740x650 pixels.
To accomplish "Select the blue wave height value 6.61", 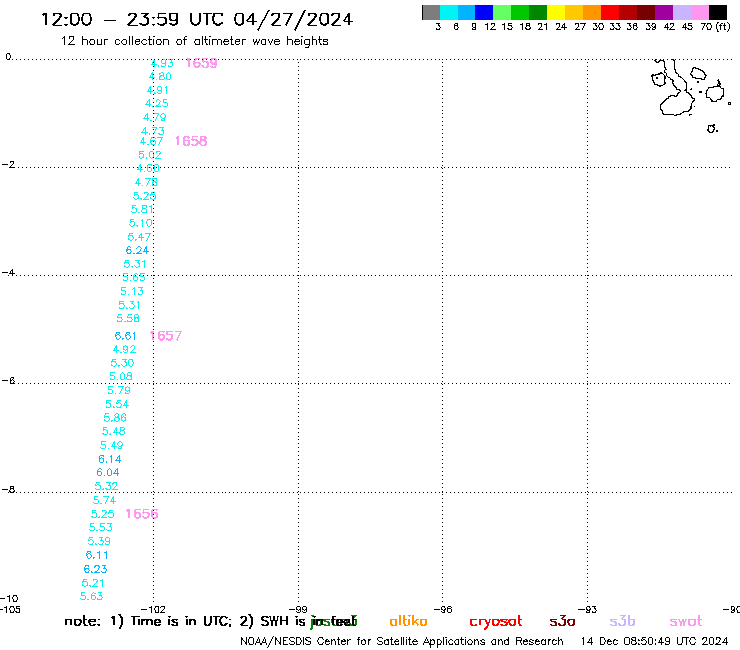I will tap(125, 336).
